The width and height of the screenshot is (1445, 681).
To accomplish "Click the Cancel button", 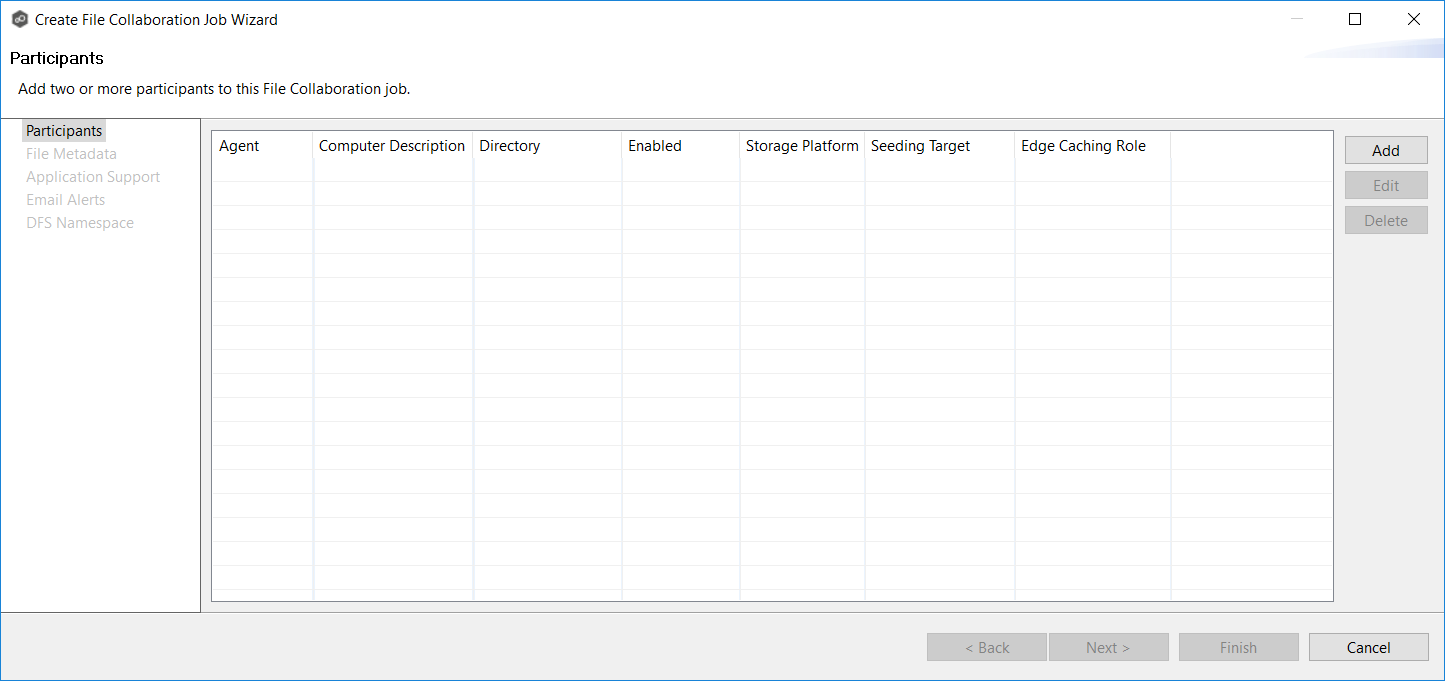I will click(1368, 647).
